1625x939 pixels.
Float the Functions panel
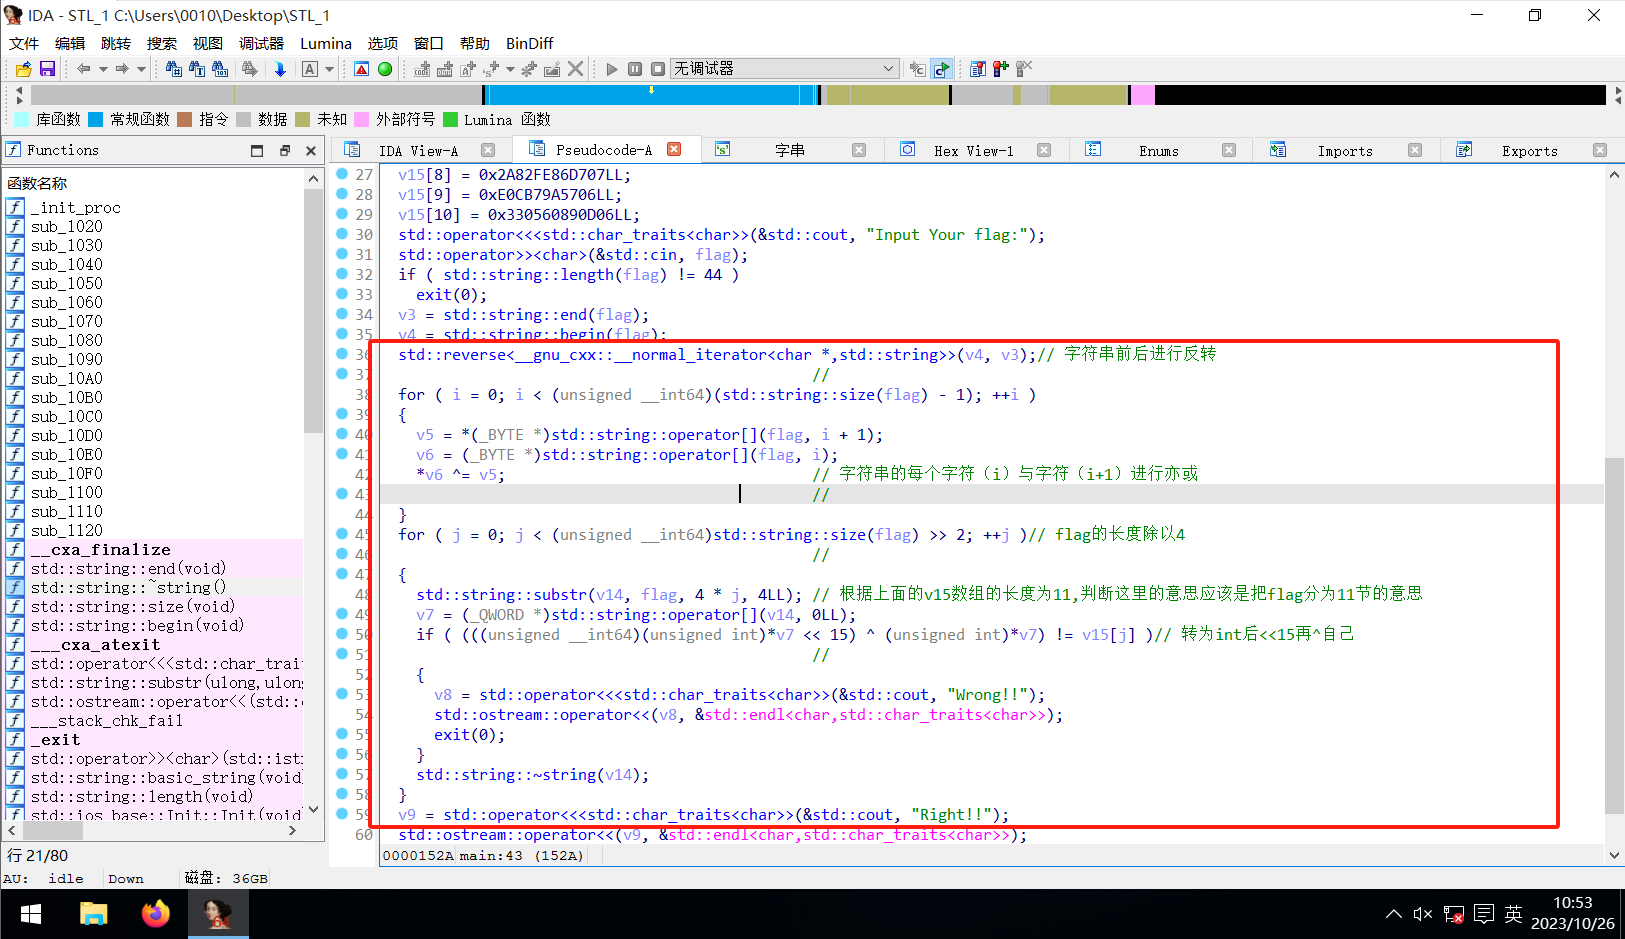284,151
